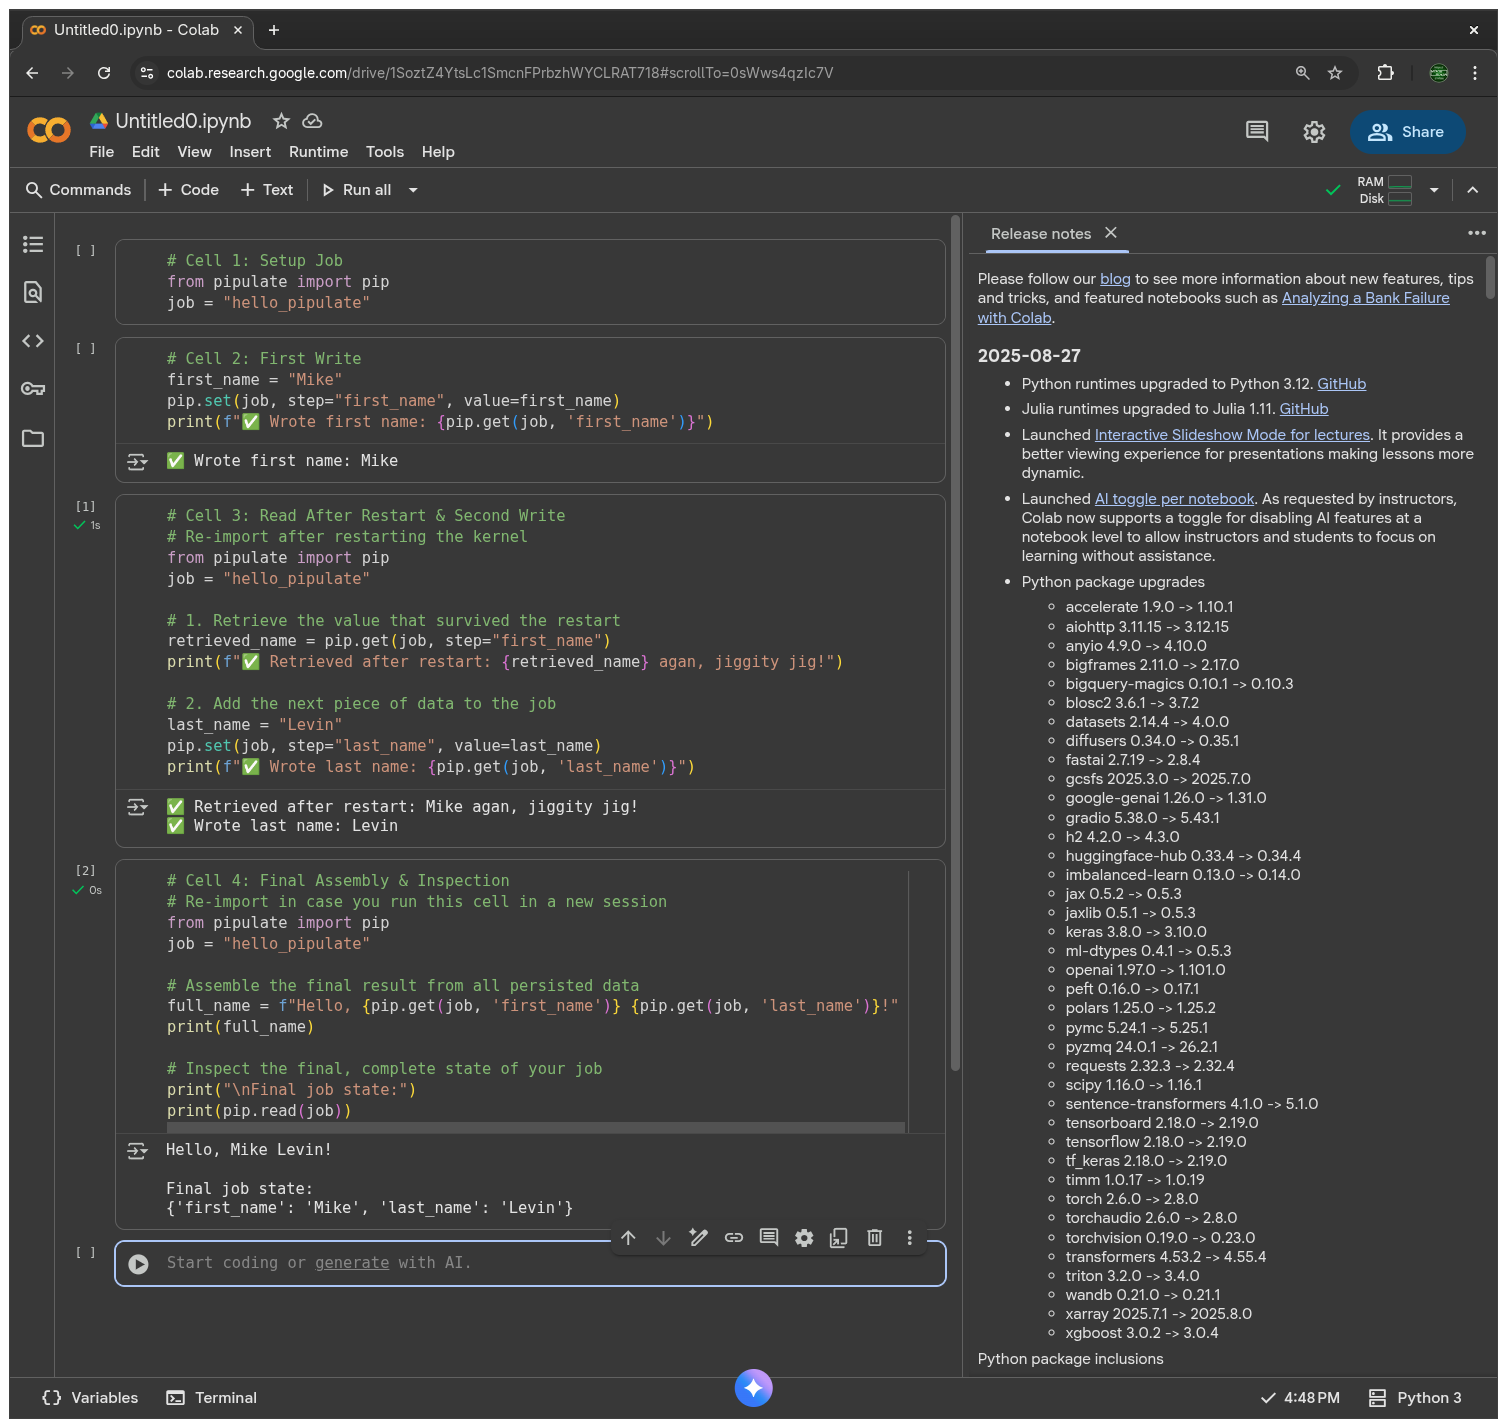Open the RAM and Disk resources dropdown
Screen dimensions: 1507x1428
point(1434,190)
